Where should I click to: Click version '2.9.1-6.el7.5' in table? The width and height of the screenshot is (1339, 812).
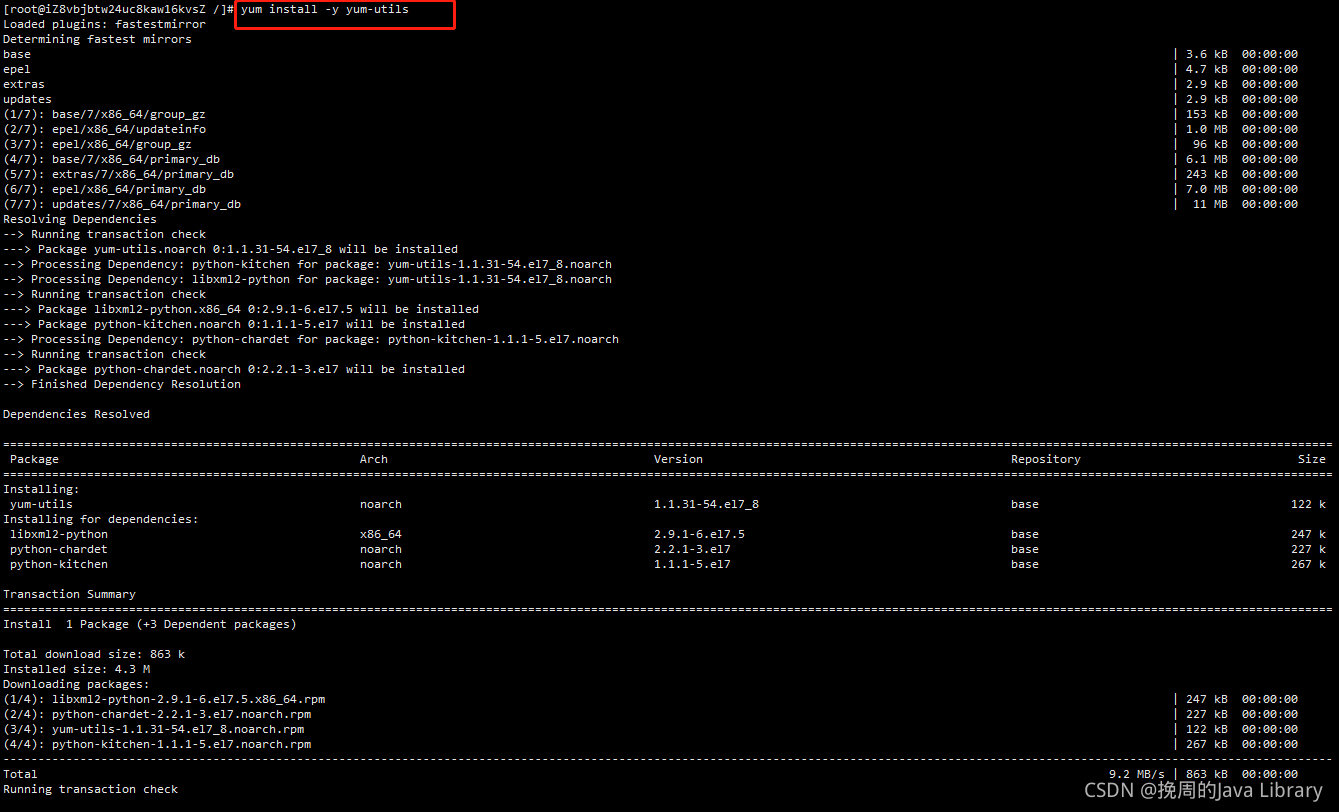[x=699, y=534]
